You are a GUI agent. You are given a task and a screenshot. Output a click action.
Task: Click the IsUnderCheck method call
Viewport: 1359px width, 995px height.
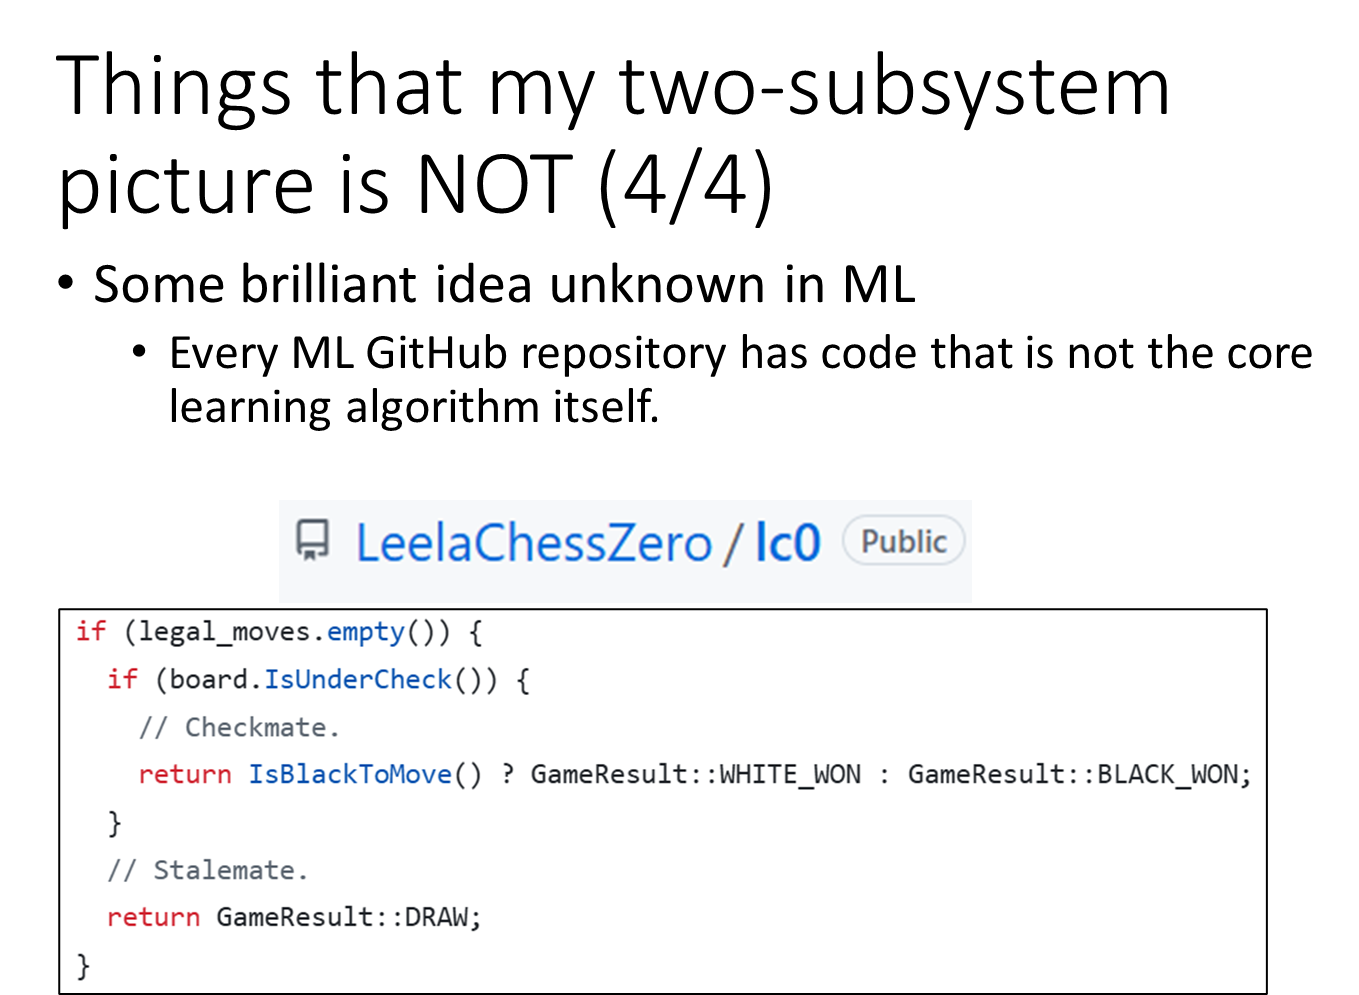point(358,680)
